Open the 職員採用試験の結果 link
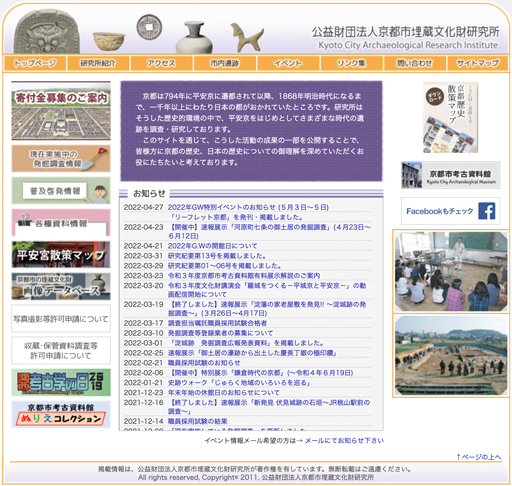This screenshot has width=512, height=486. point(198,421)
